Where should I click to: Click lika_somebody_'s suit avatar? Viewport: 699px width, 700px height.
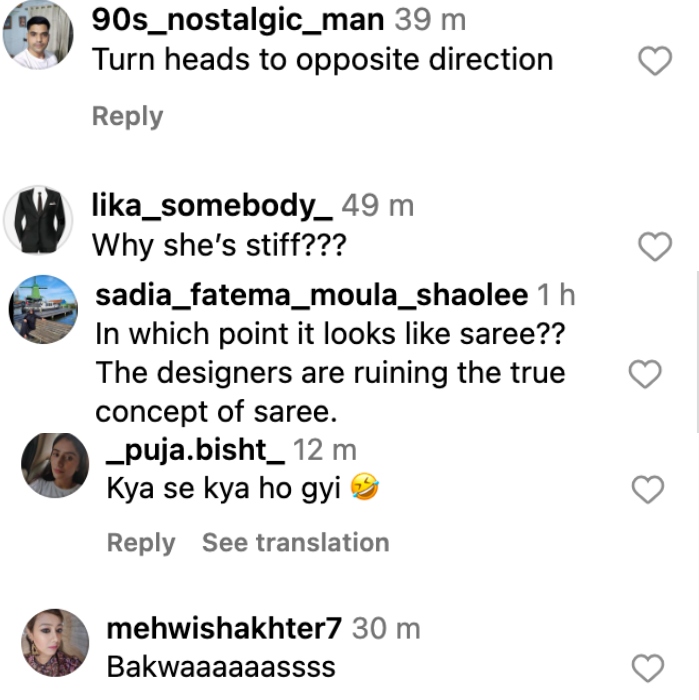tap(38, 219)
